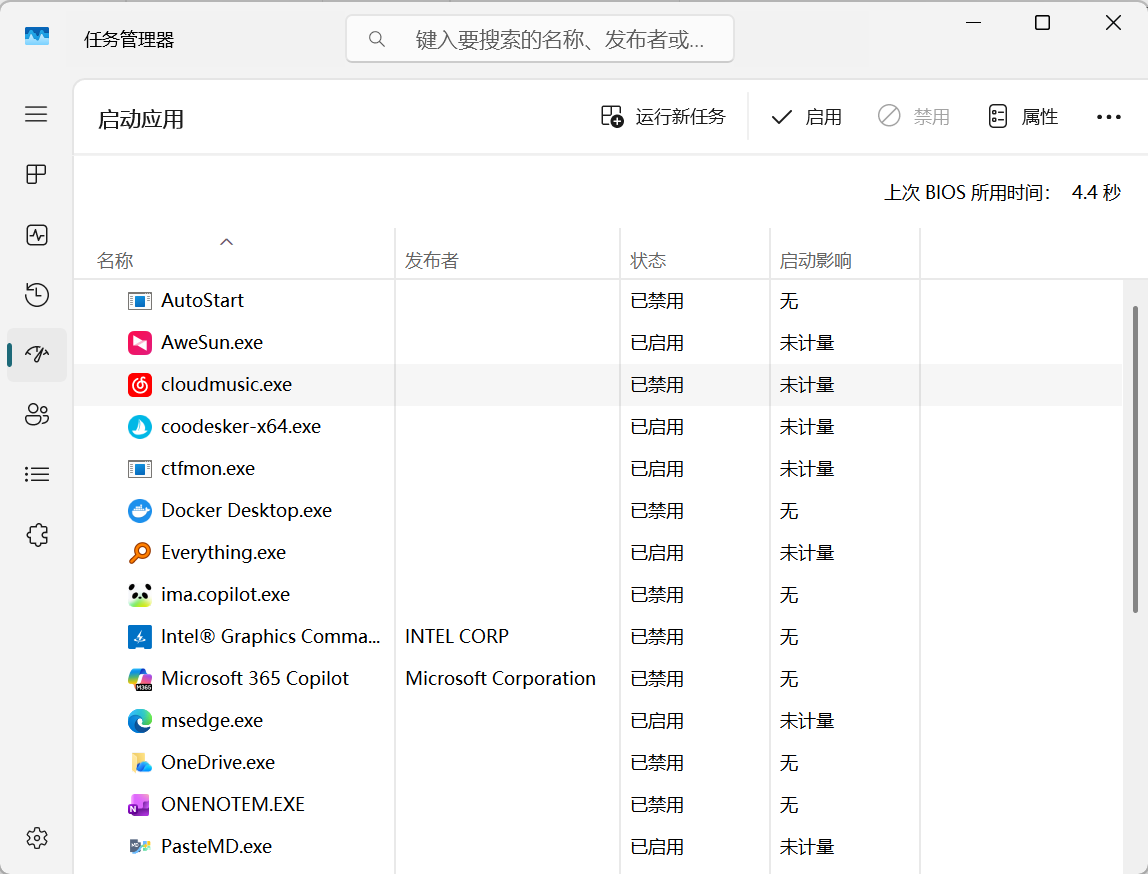
Task: Open the Services puzzle icon
Action: (x=37, y=535)
